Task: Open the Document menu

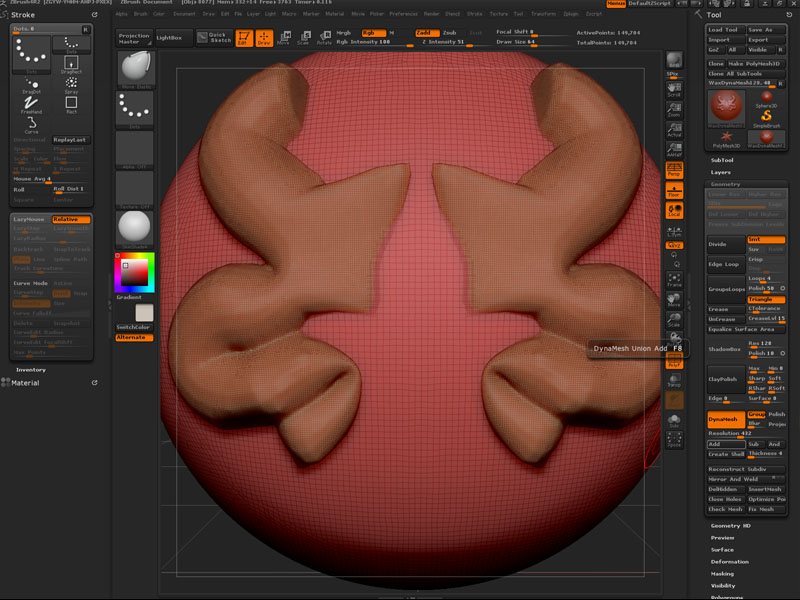Action: [x=184, y=14]
